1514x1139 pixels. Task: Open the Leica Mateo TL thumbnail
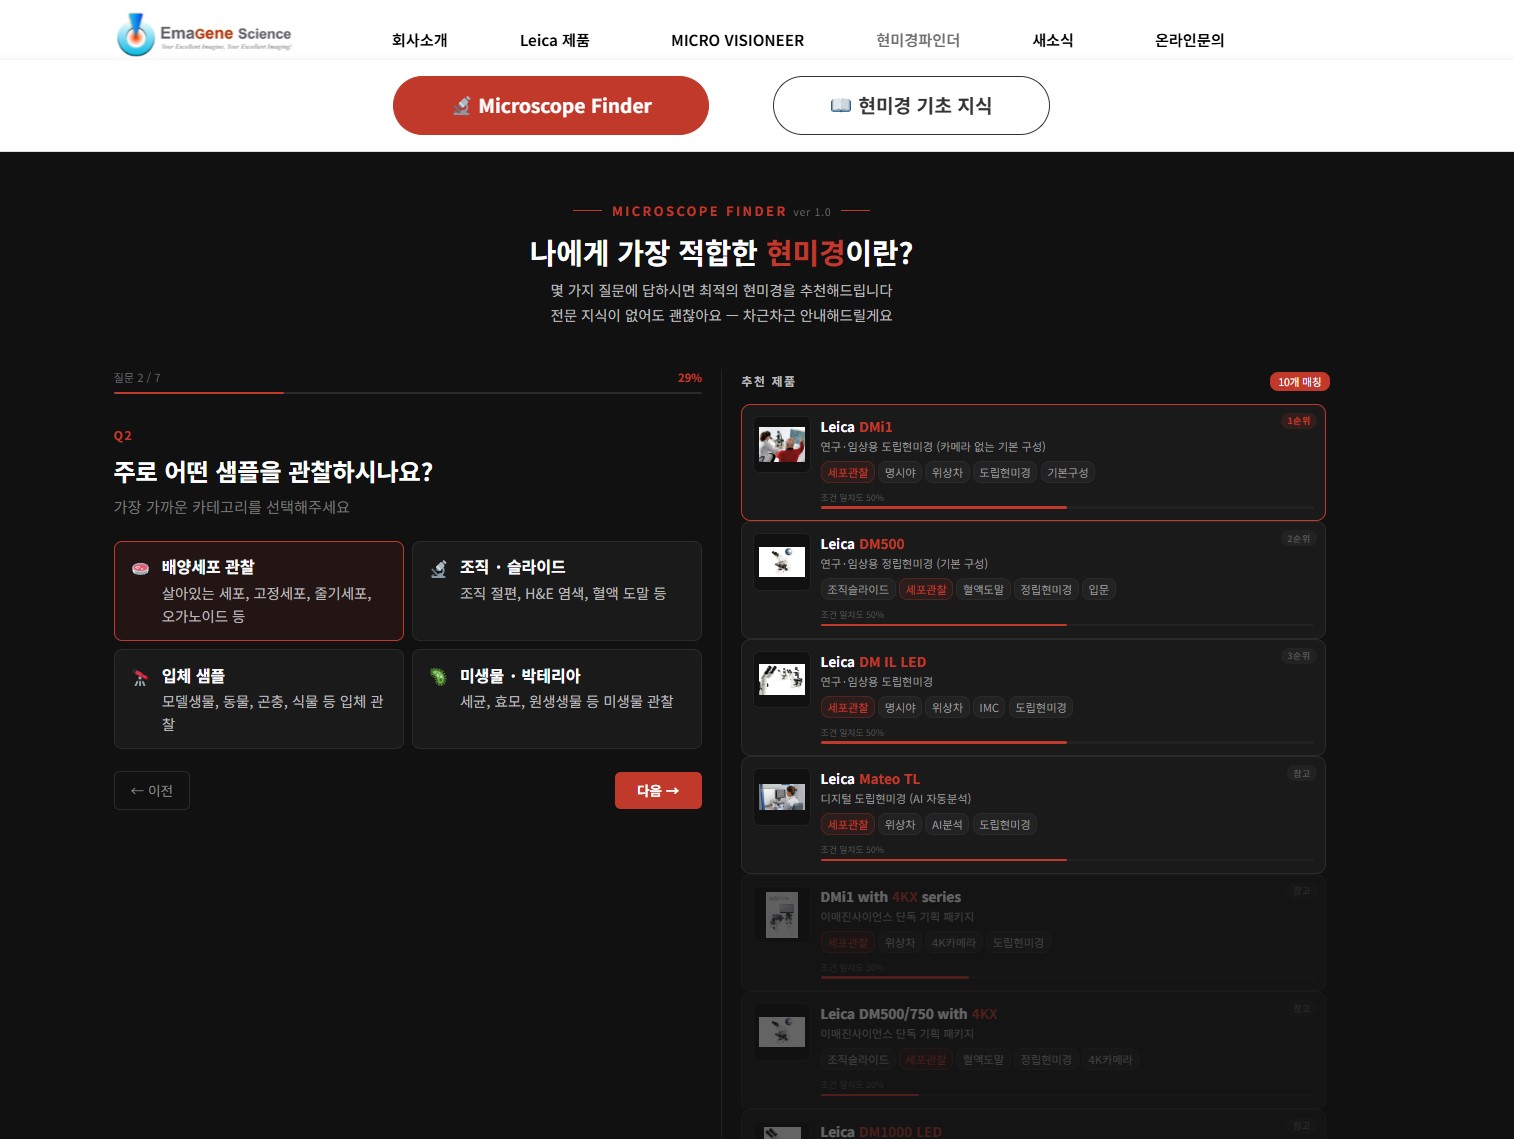pyautogui.click(x=782, y=797)
